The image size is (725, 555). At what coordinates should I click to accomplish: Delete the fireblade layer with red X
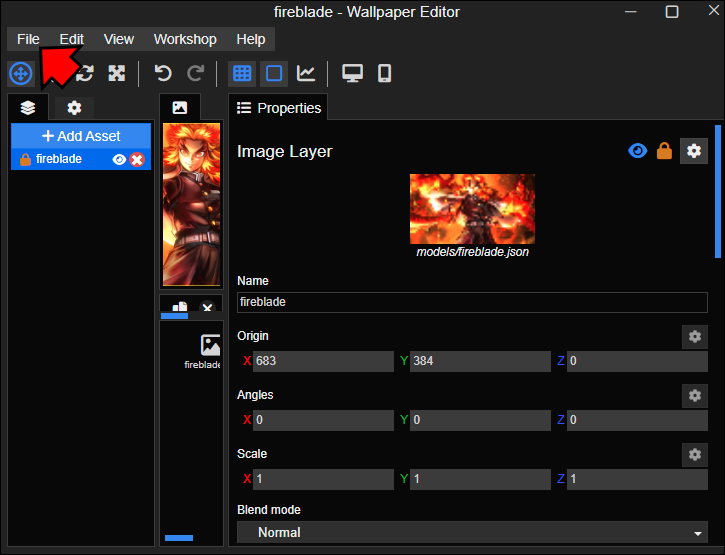pyautogui.click(x=137, y=159)
